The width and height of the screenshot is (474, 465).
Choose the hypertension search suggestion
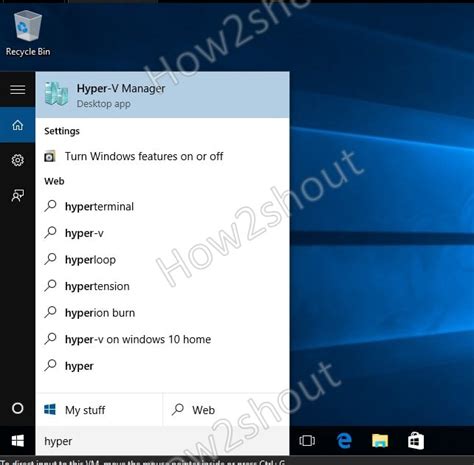[162, 286]
